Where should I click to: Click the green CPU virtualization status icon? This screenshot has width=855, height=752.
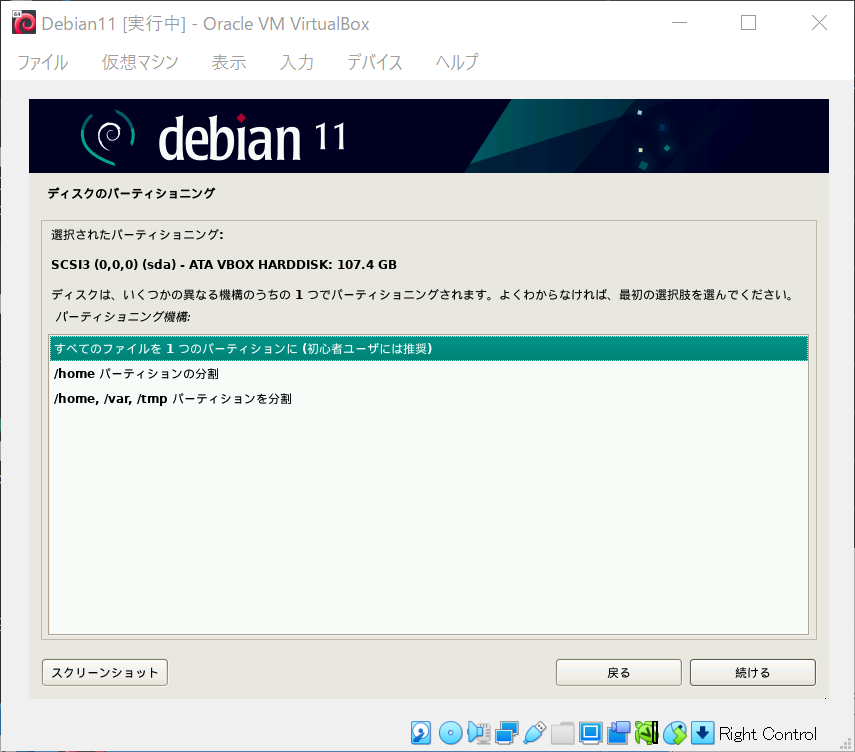(x=647, y=733)
